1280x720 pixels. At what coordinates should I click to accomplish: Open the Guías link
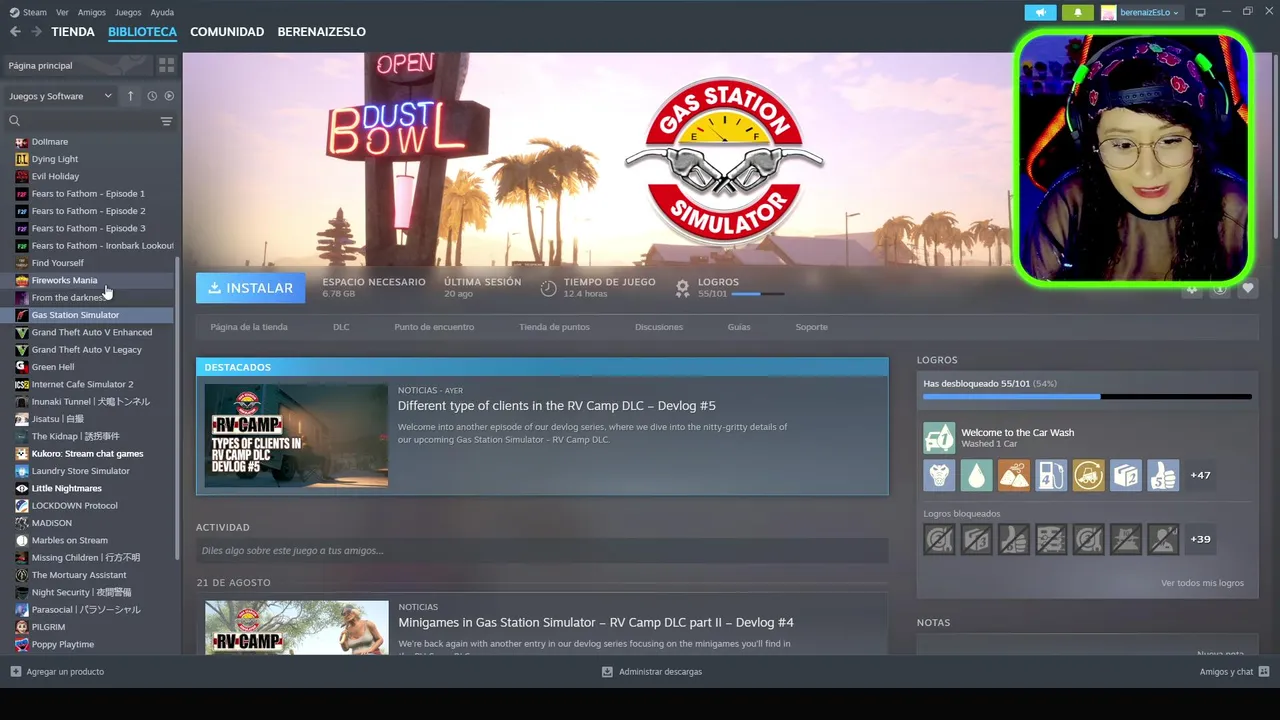click(x=739, y=327)
